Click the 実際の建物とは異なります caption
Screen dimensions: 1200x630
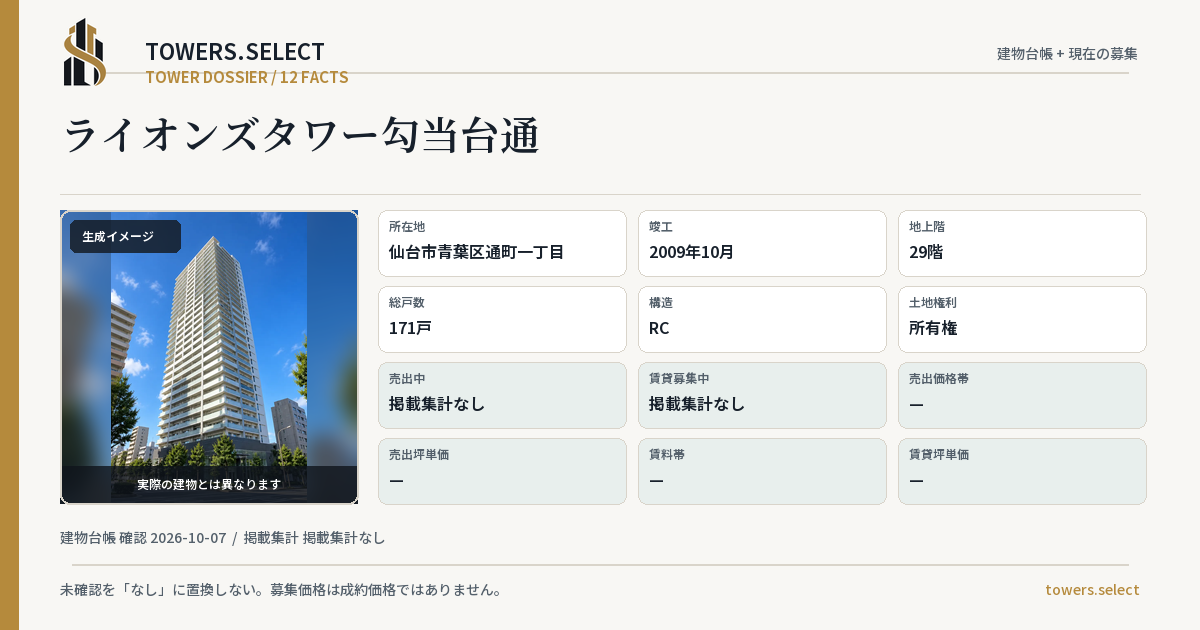tap(209, 484)
